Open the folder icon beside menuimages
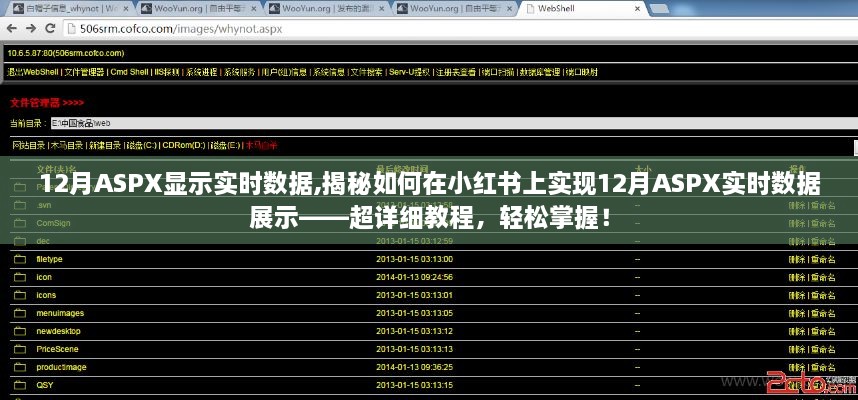This screenshot has height=400, width=858. tap(20, 314)
